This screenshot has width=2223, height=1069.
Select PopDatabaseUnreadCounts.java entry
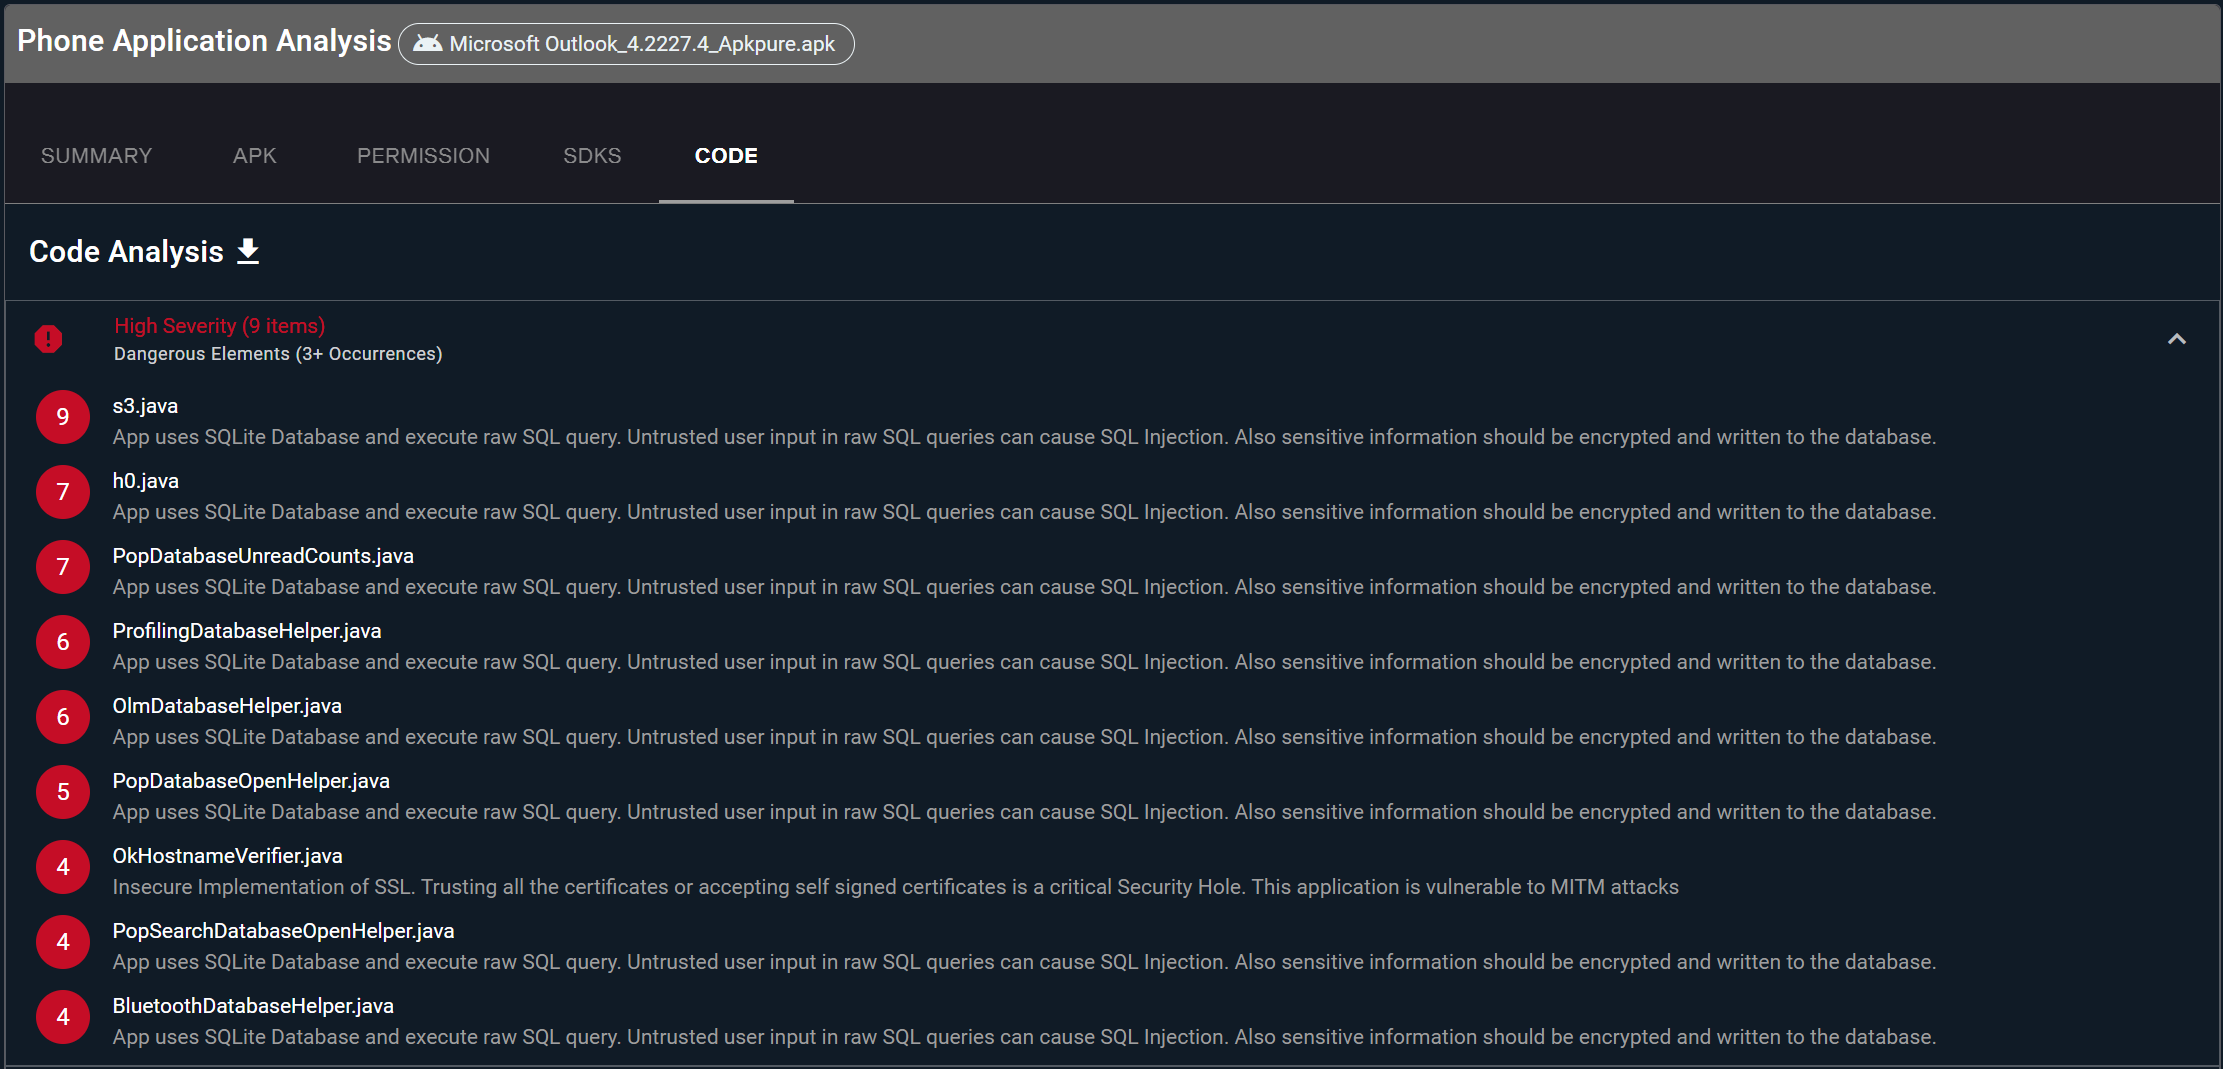click(x=263, y=556)
